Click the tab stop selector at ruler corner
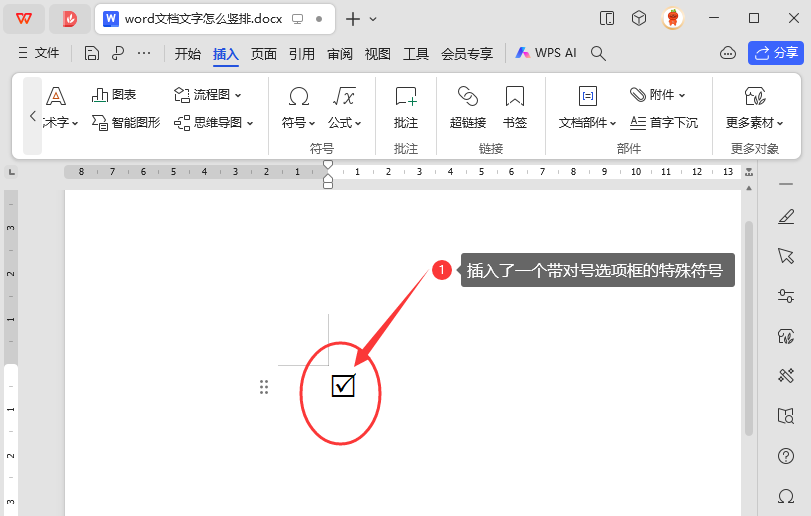Viewport: 811px width, 516px height. tap(11, 172)
